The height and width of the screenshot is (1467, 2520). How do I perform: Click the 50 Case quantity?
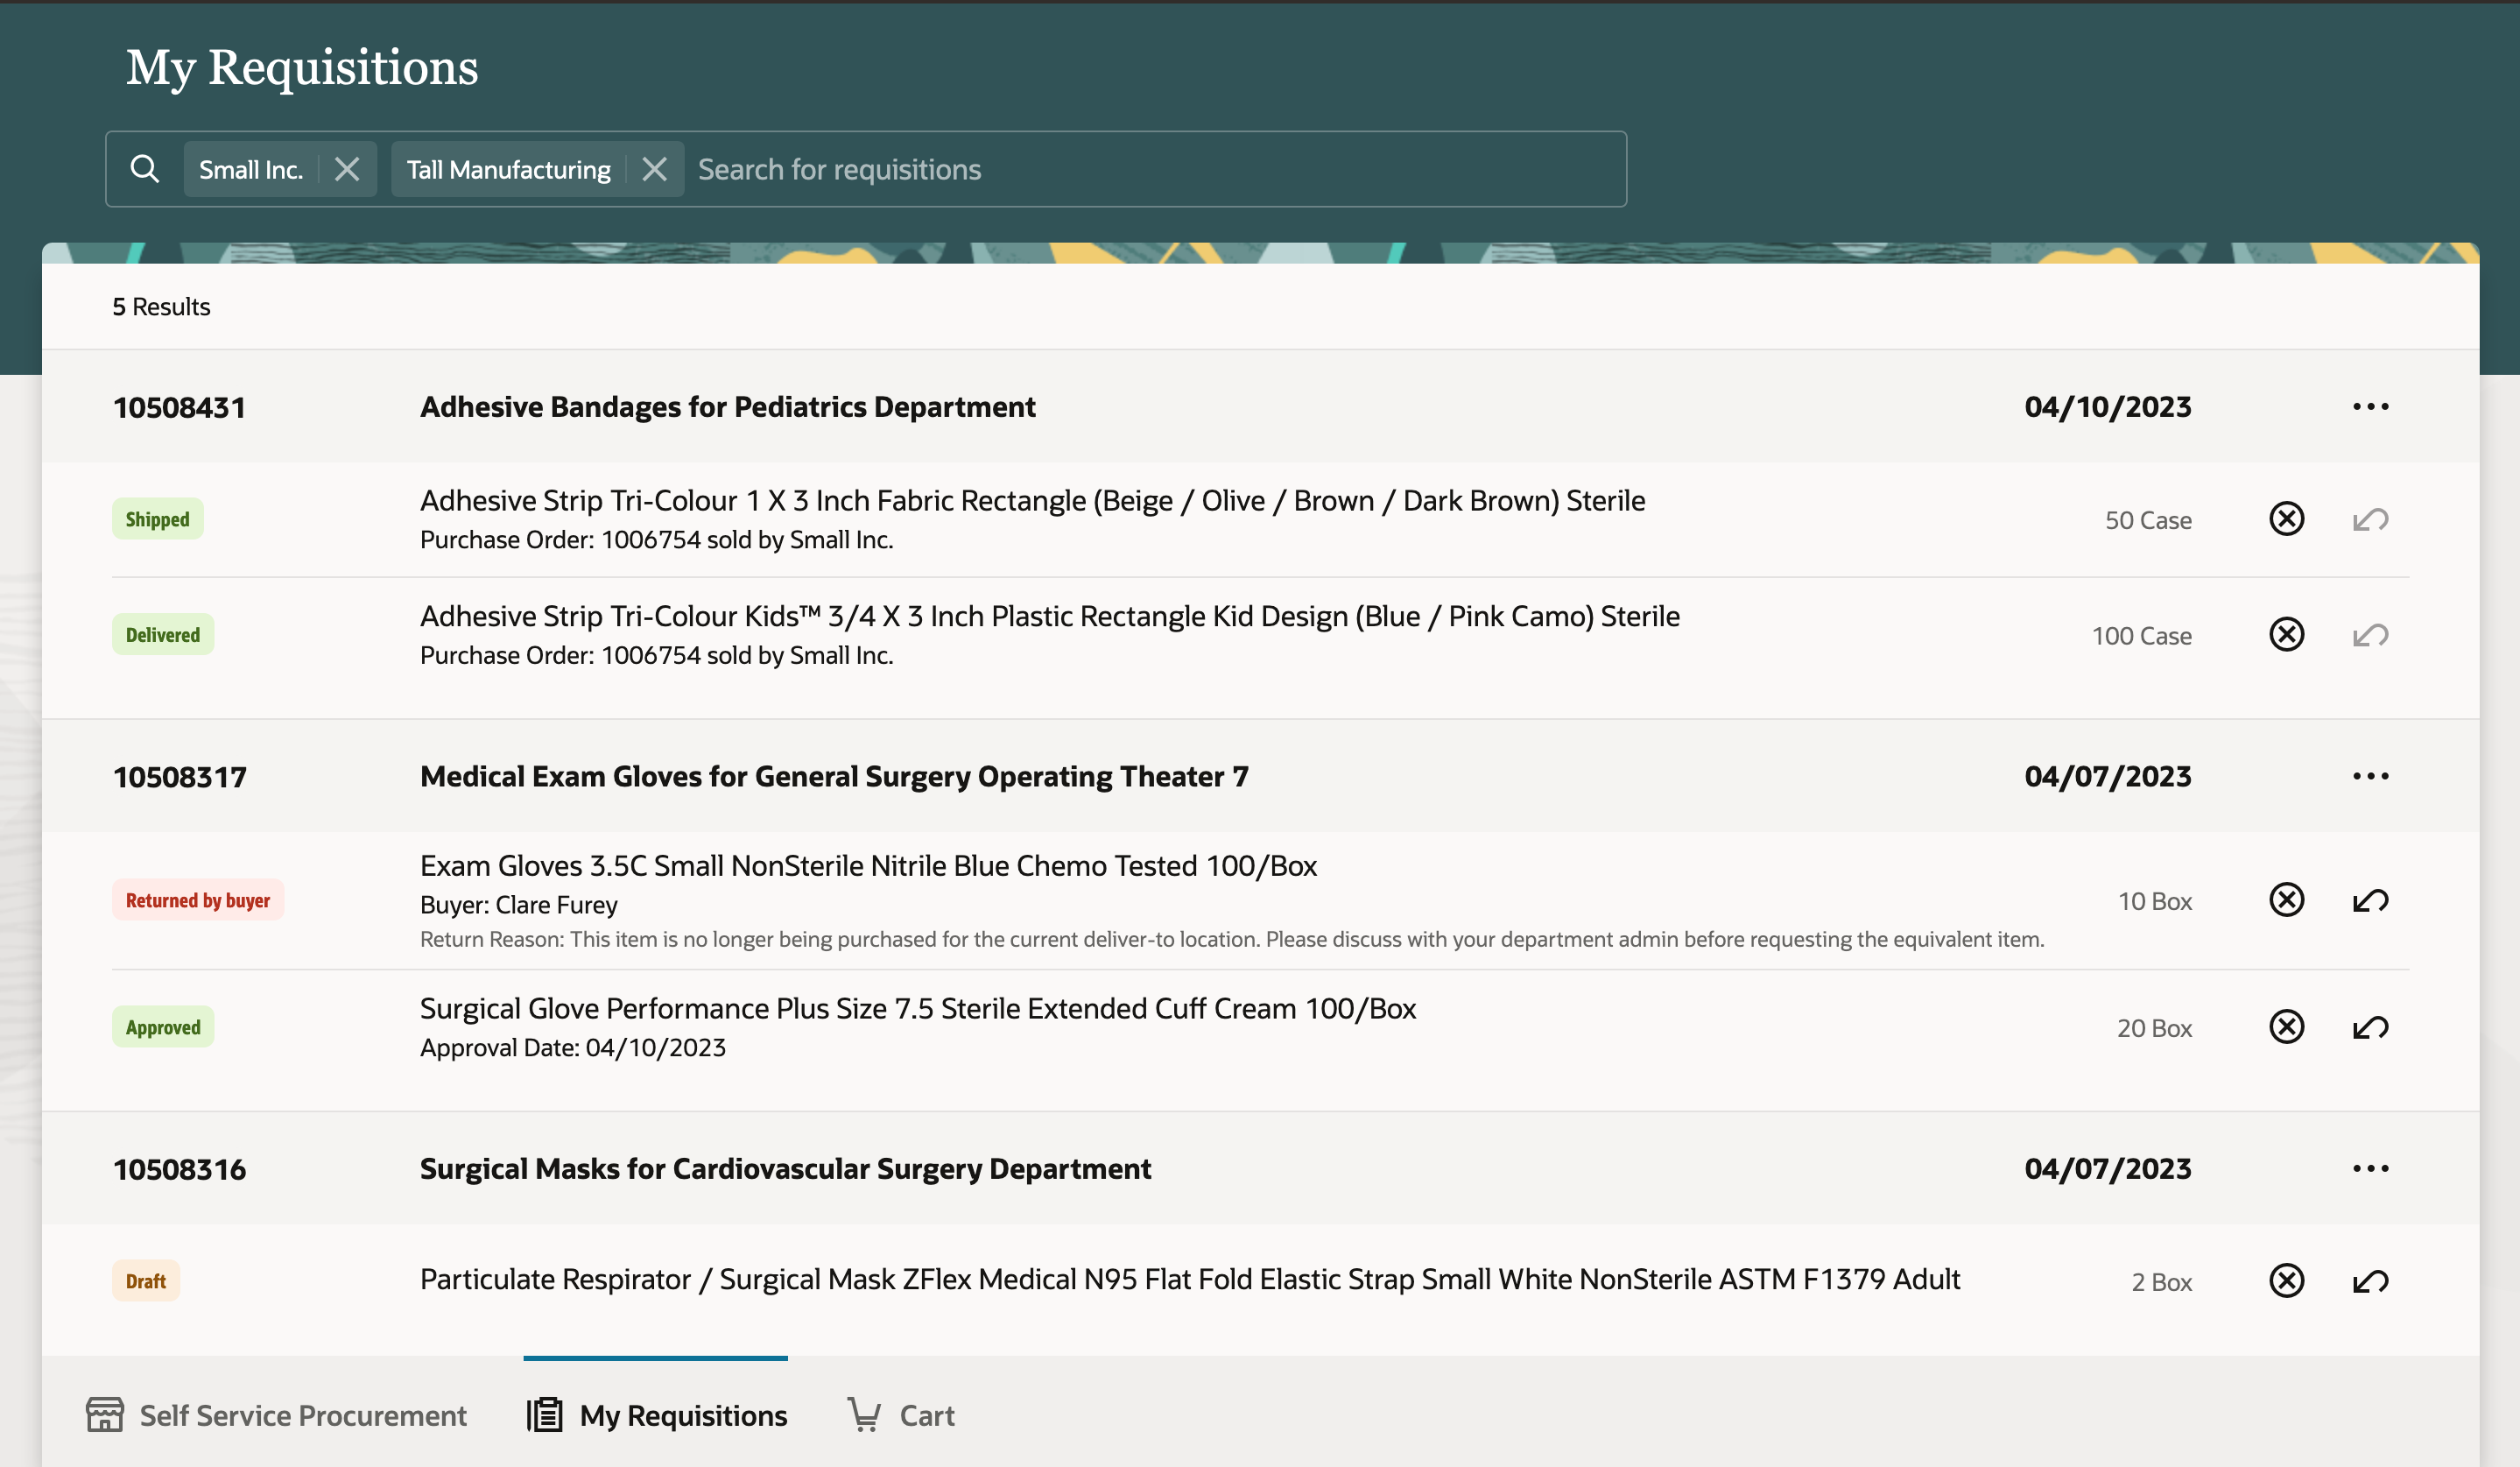2148,520
